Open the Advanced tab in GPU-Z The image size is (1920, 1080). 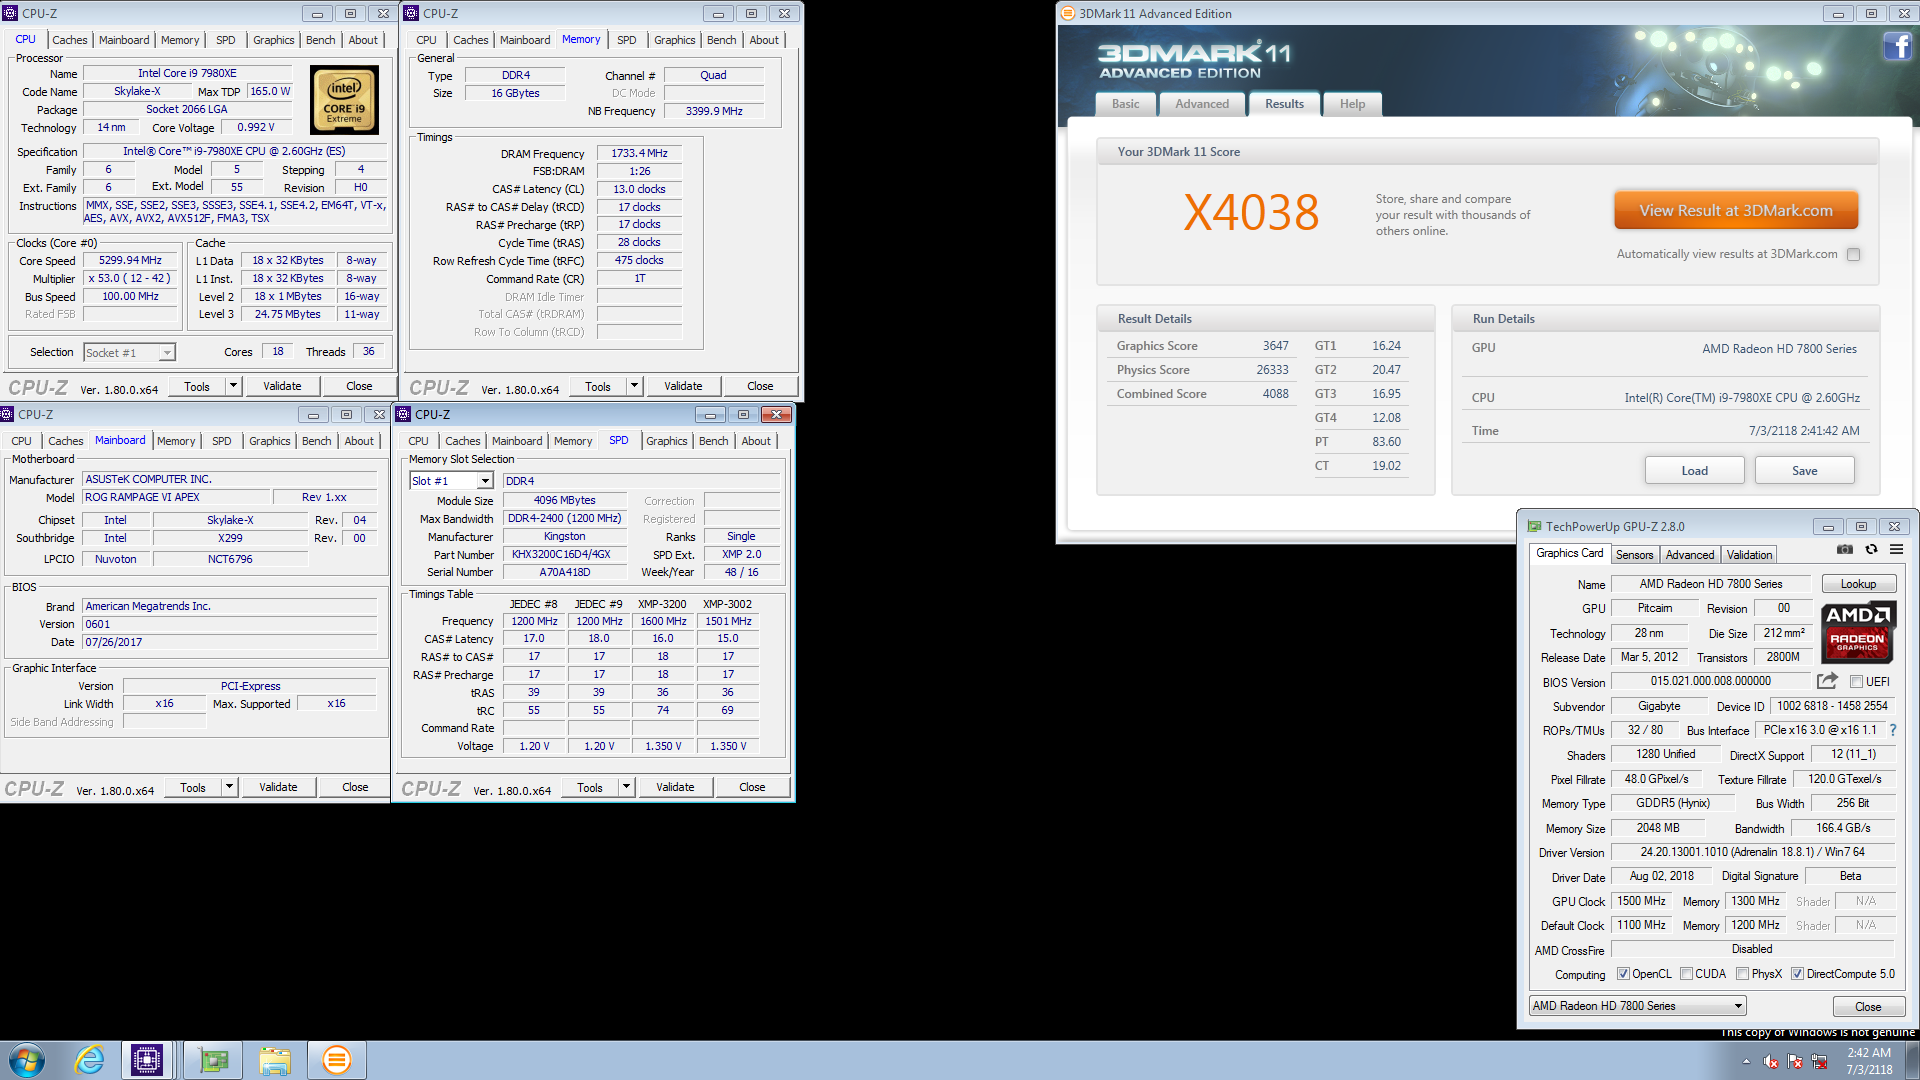1690,555
